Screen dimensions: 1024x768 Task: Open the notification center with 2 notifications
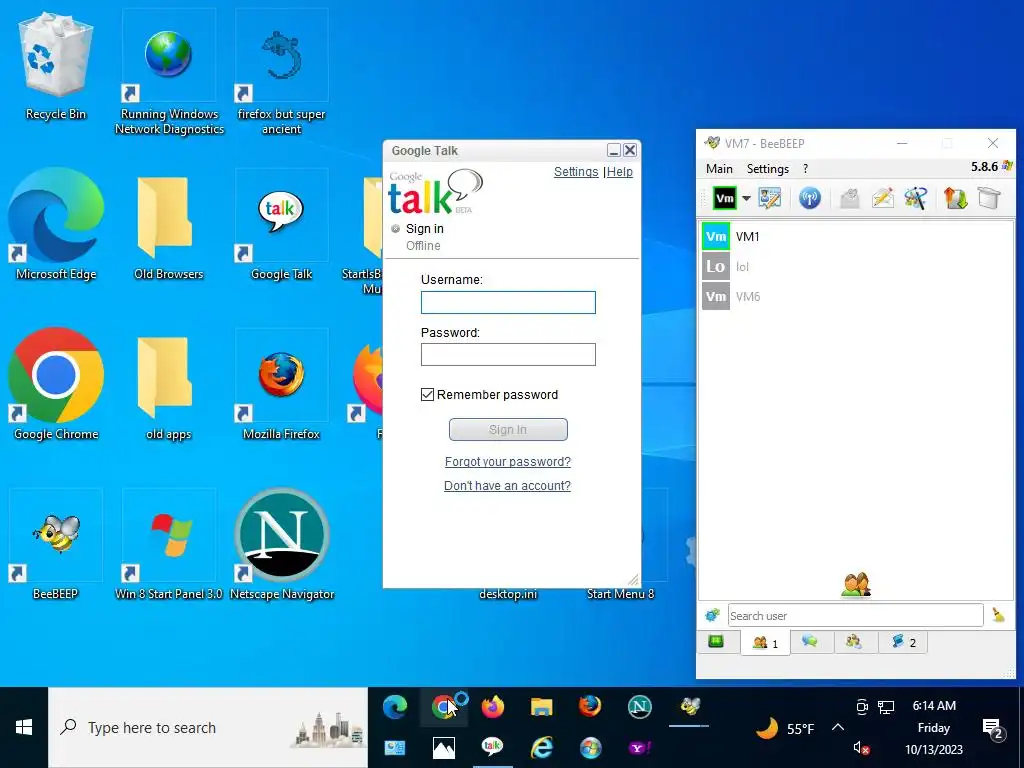pyautogui.click(x=993, y=729)
